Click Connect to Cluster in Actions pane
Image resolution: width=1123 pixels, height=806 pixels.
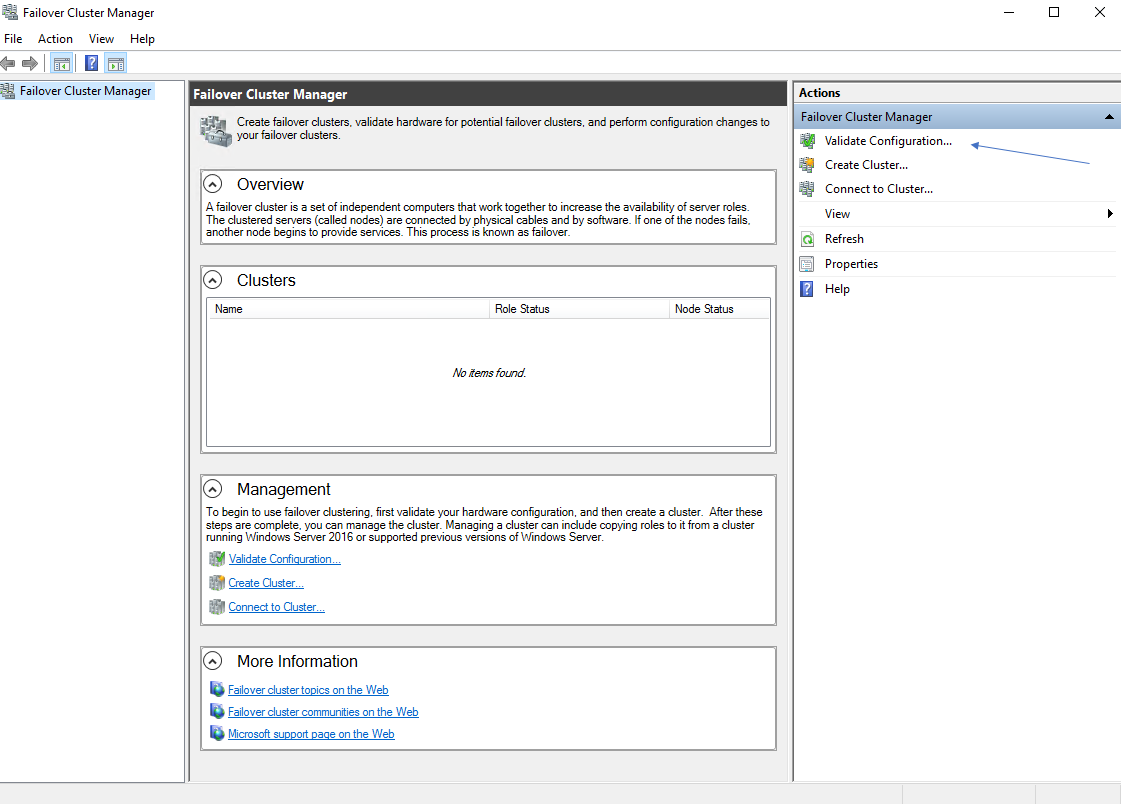[878, 189]
